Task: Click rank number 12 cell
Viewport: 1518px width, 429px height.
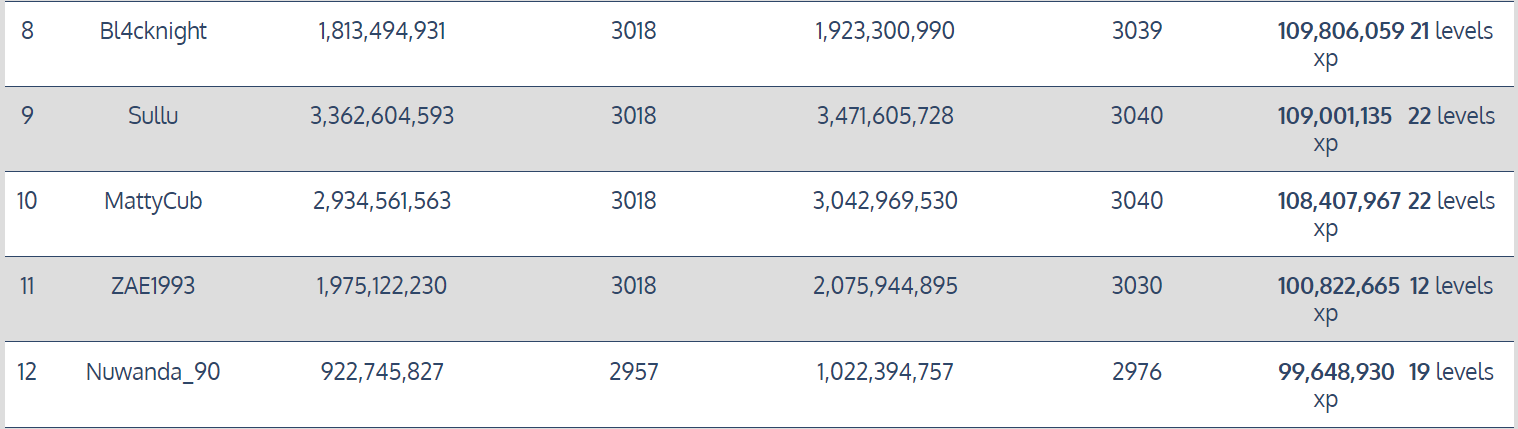Action: (27, 372)
